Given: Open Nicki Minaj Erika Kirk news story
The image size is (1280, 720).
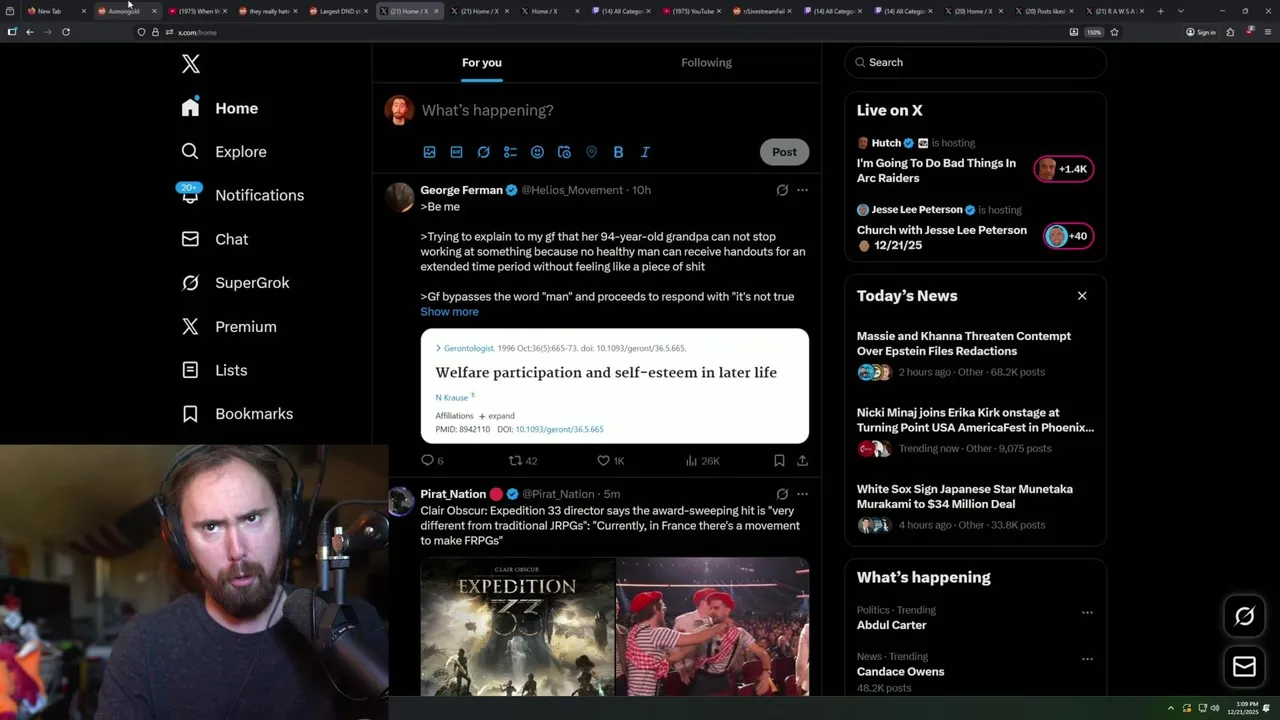Looking at the screenshot, I should 975,433.
